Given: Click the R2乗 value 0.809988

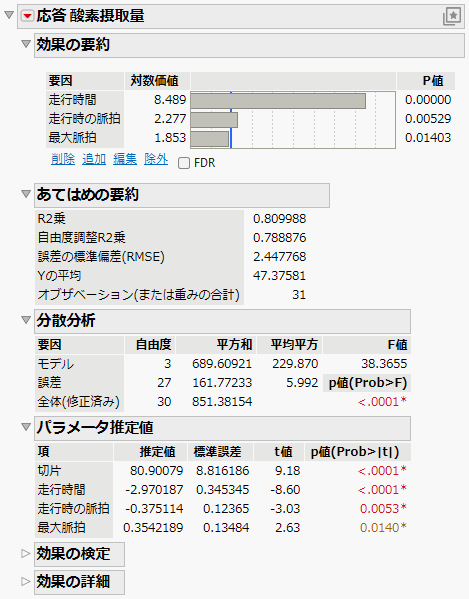Looking at the screenshot, I should 280,219.
